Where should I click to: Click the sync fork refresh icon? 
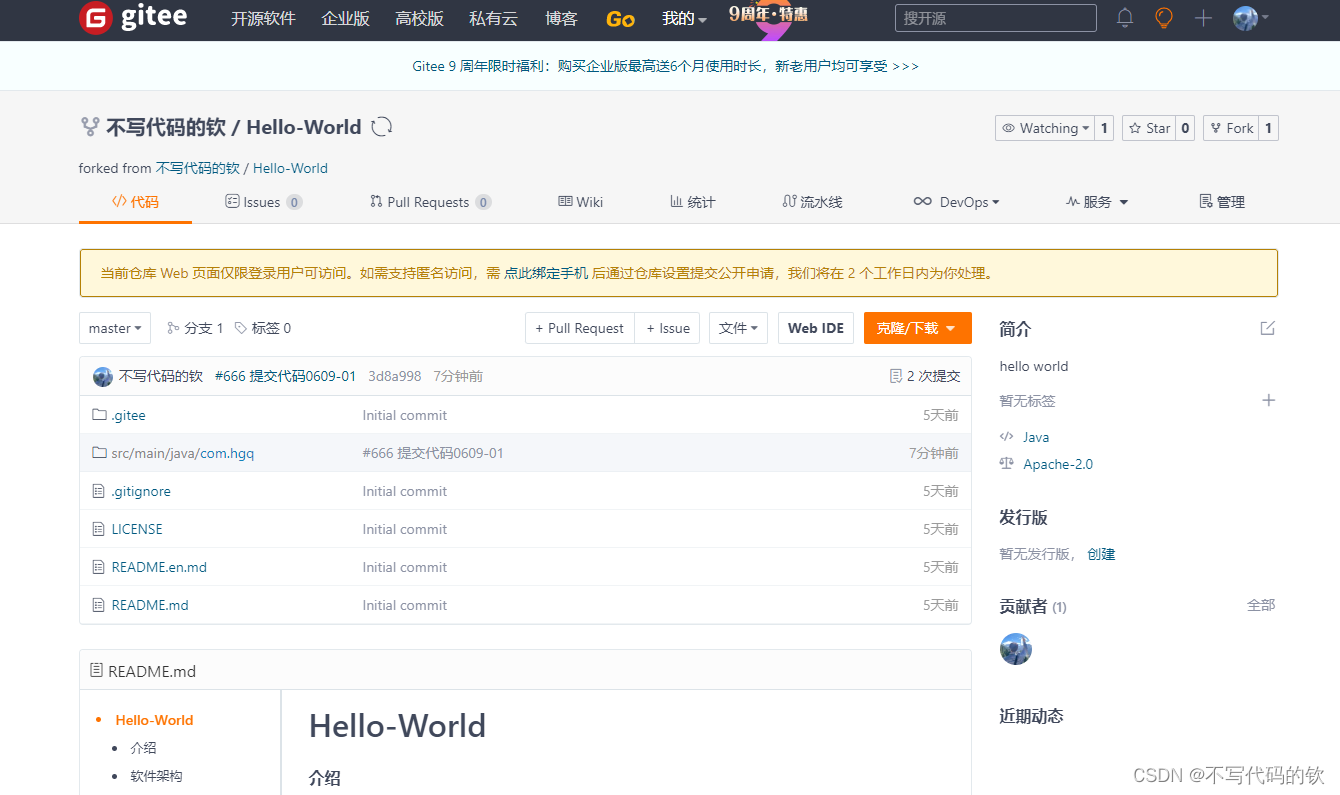click(382, 127)
